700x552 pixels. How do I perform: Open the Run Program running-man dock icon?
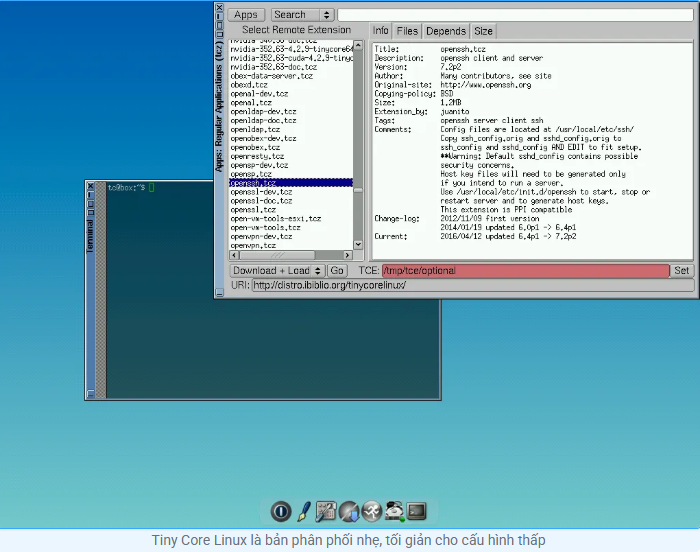tap(372, 511)
